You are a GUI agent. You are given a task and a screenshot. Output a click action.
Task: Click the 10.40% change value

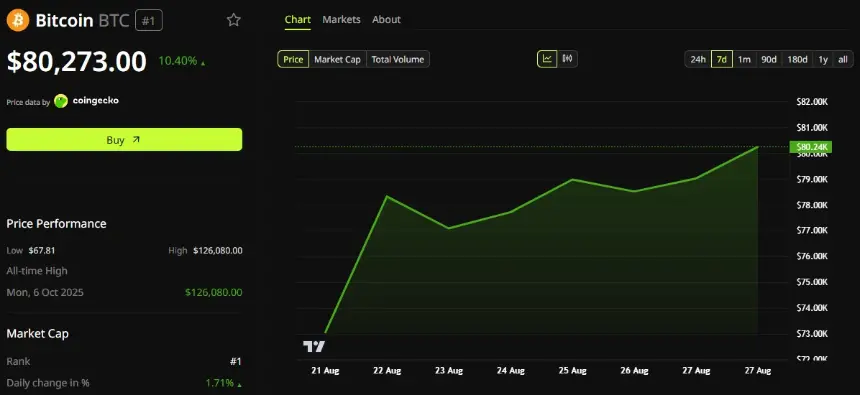pyautogui.click(x=177, y=61)
